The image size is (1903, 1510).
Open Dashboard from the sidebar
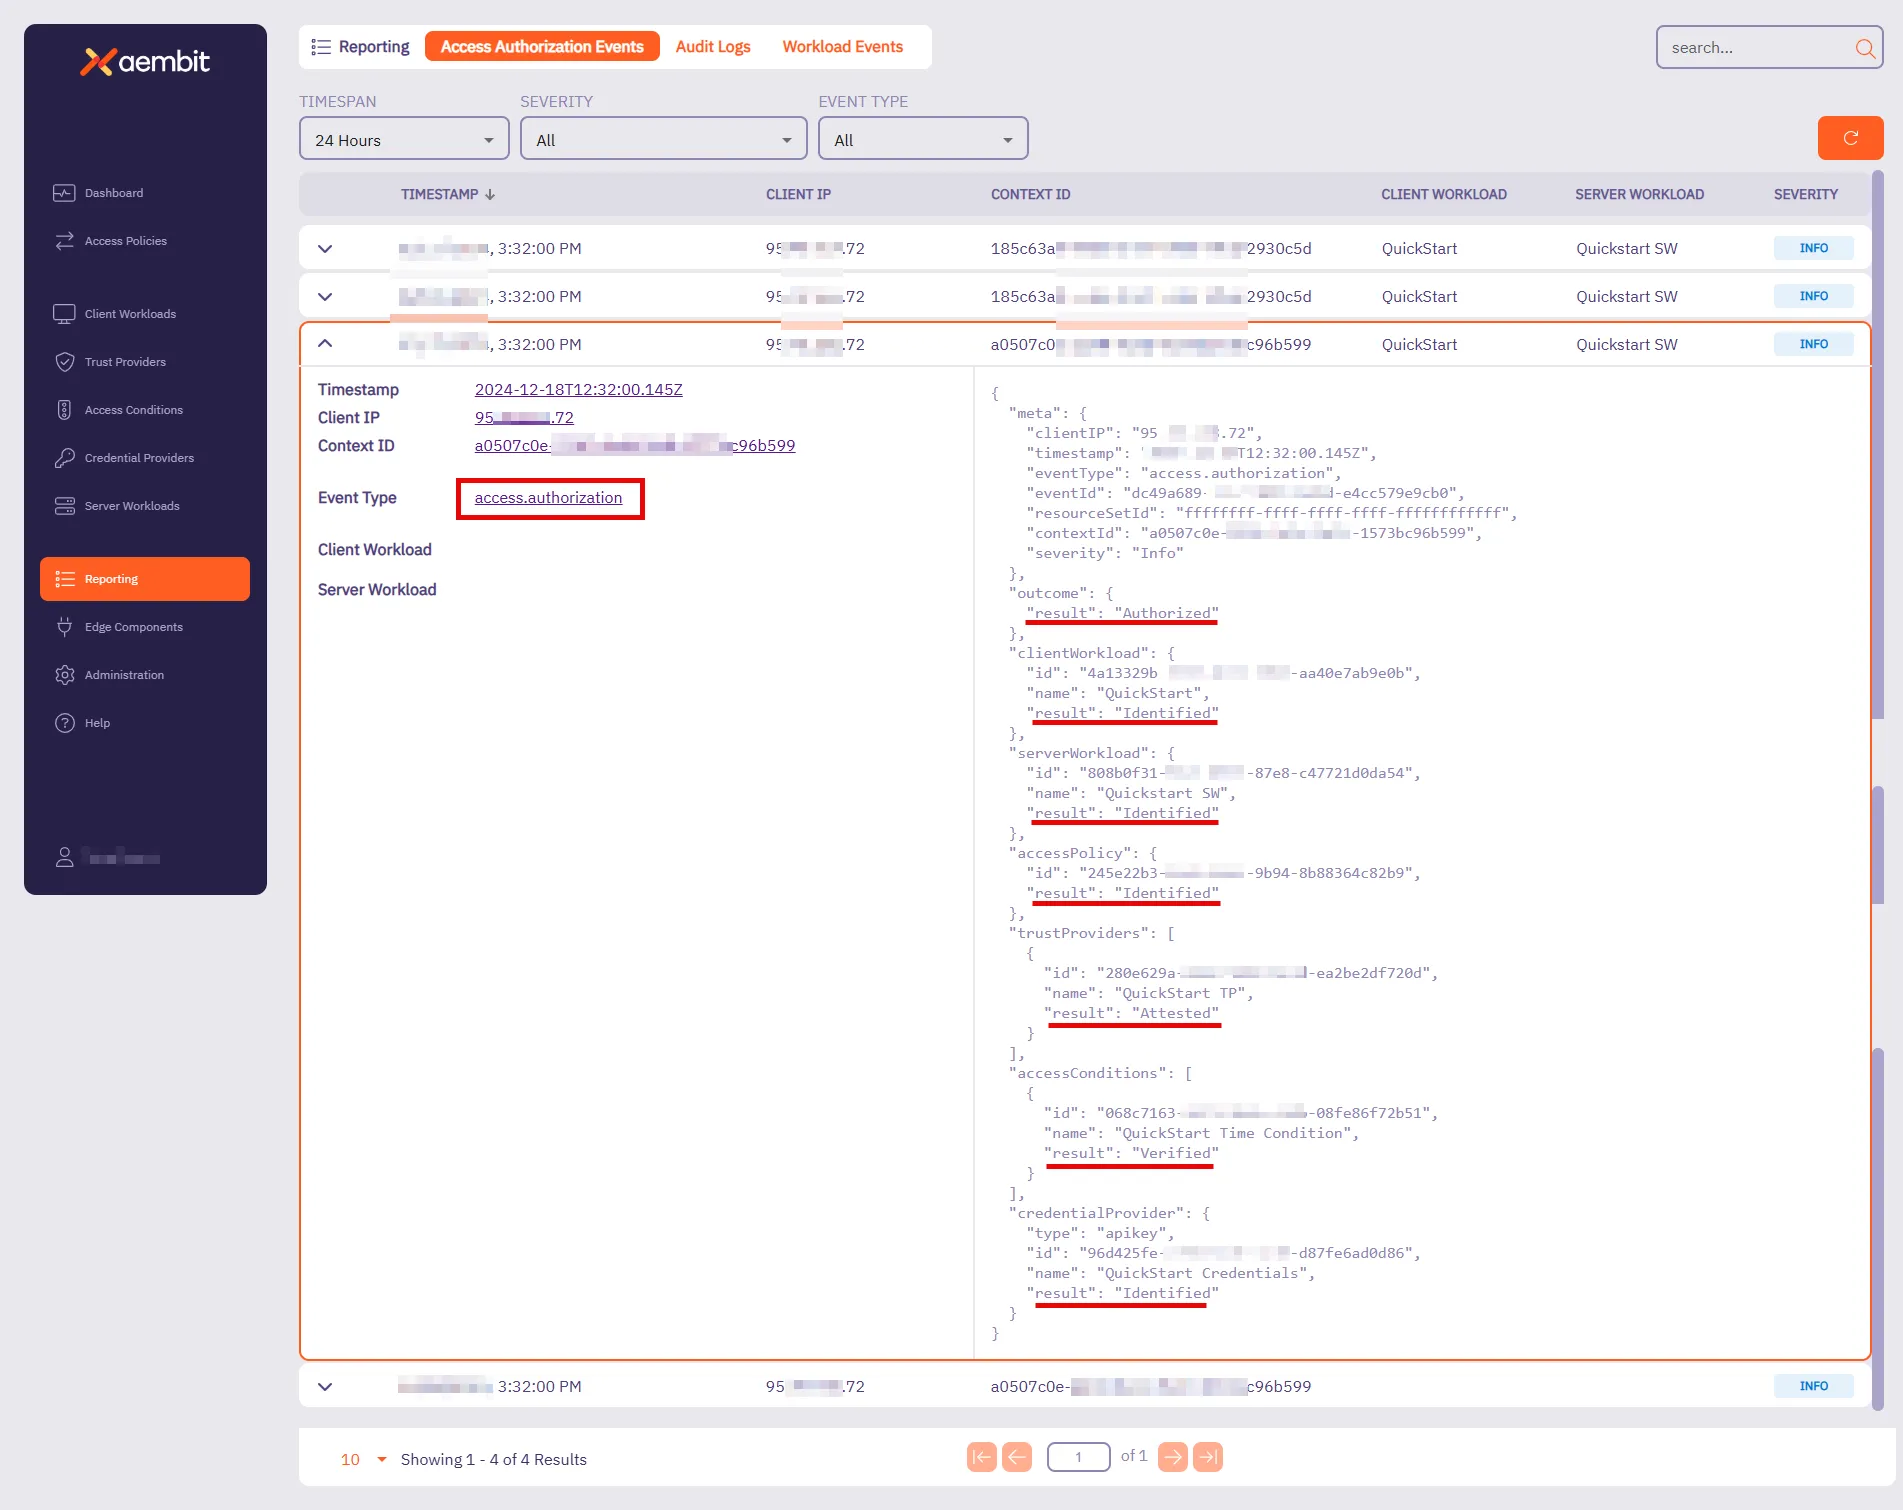click(x=113, y=193)
